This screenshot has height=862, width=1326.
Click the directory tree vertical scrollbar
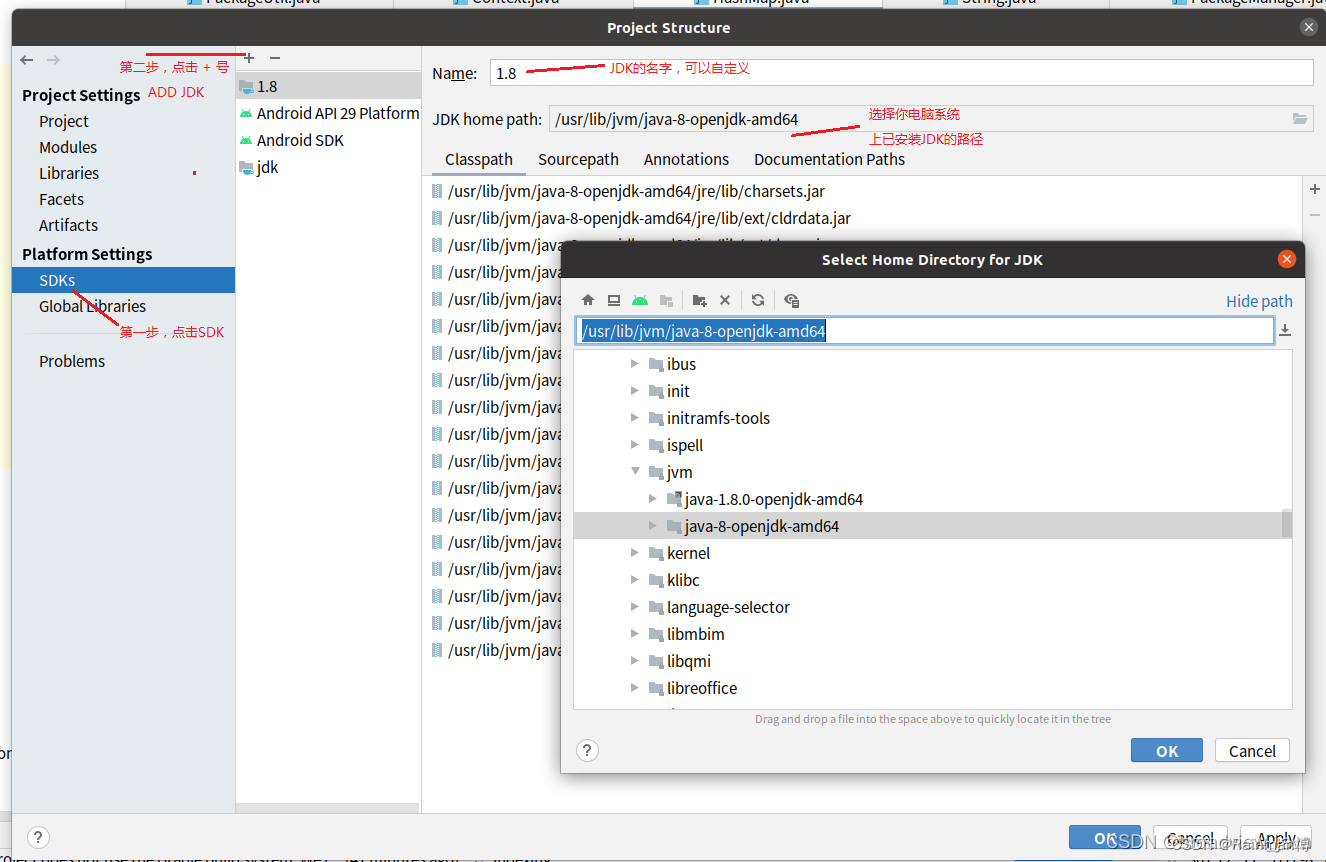1287,524
